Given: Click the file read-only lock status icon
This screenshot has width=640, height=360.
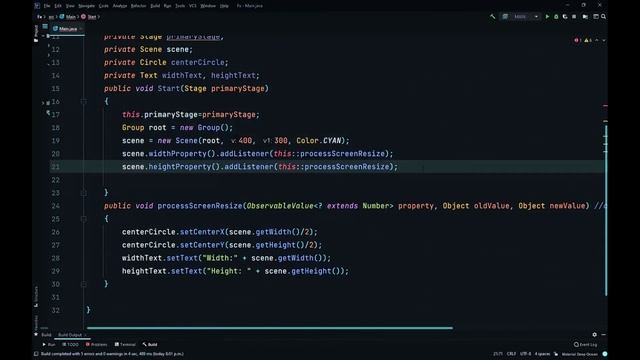Looking at the screenshot, I should pyautogui.click(x=556, y=354).
